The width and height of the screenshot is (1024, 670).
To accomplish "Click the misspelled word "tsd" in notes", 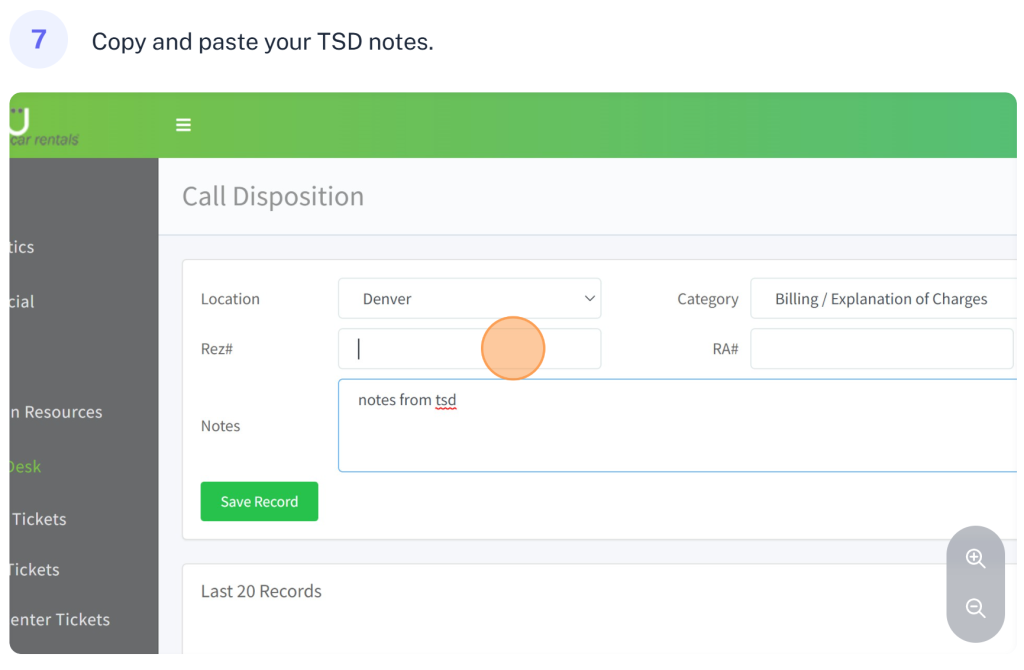I will tap(446, 400).
